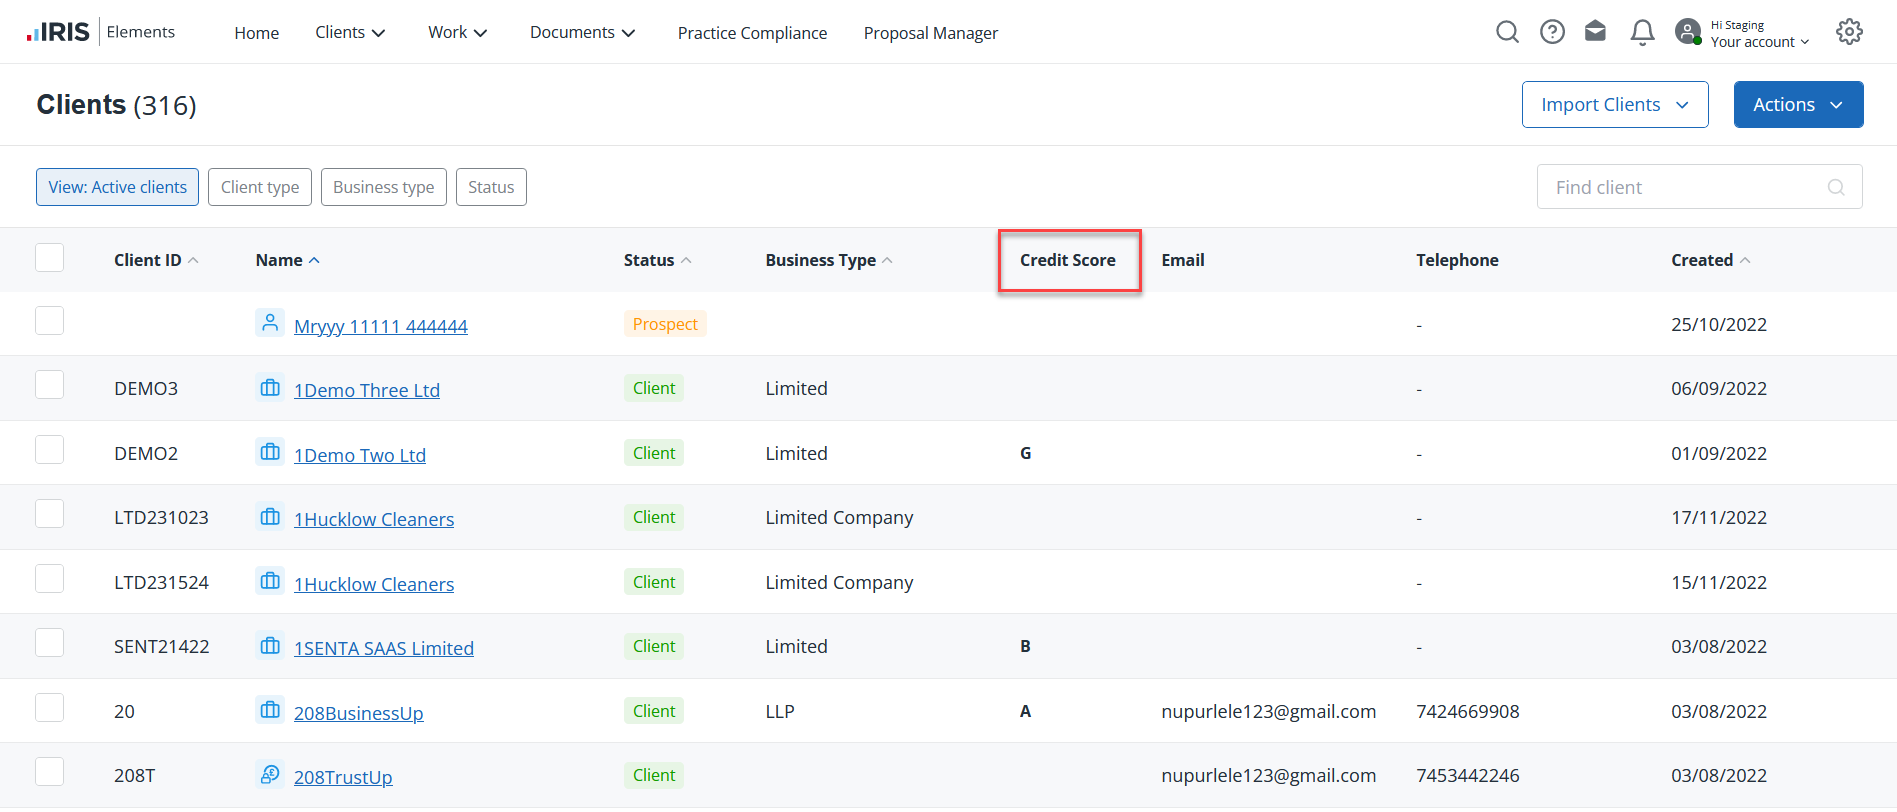Click the help question mark icon

(x=1552, y=32)
